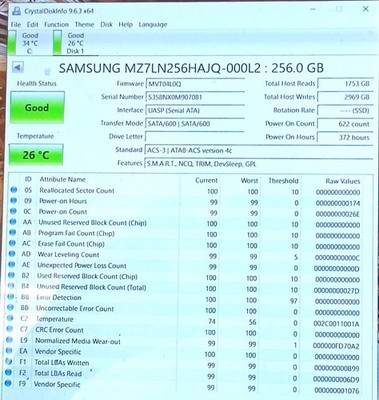Click the previous disk arrow button

(x=17, y=68)
